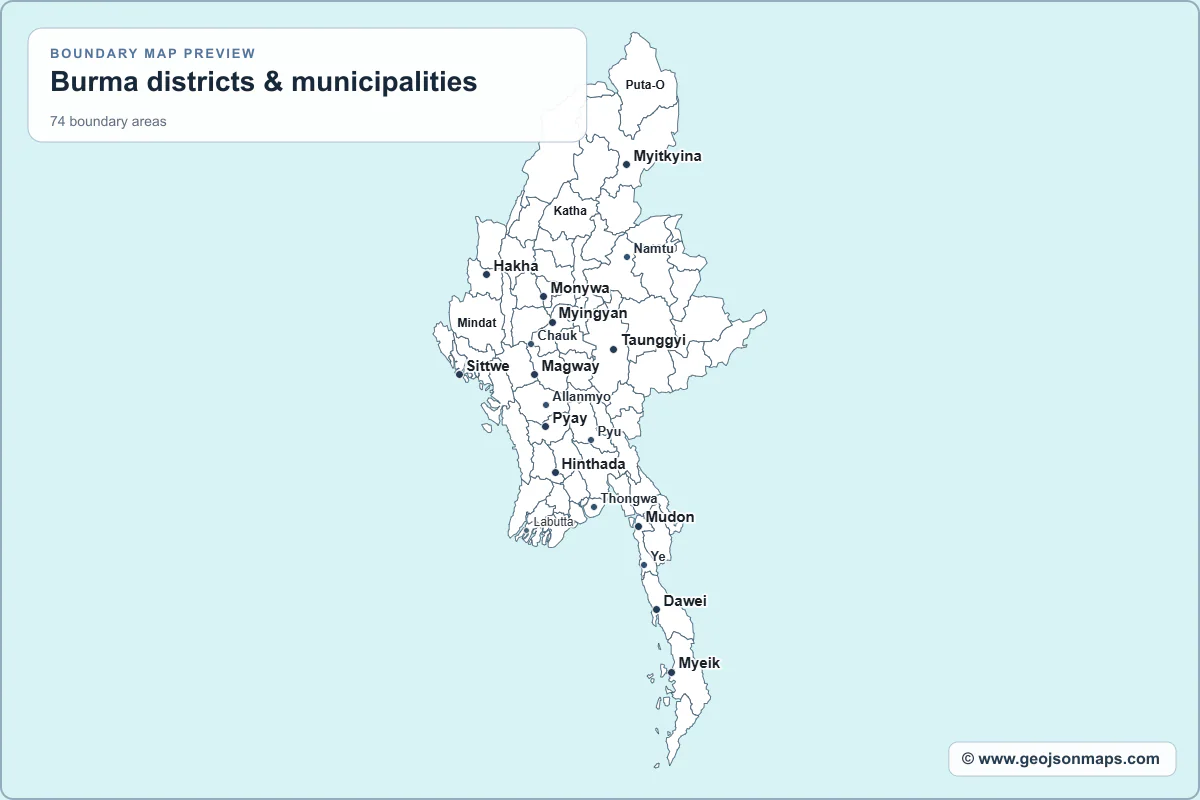
Task: Select the Chauk marker dot
Action: [531, 344]
